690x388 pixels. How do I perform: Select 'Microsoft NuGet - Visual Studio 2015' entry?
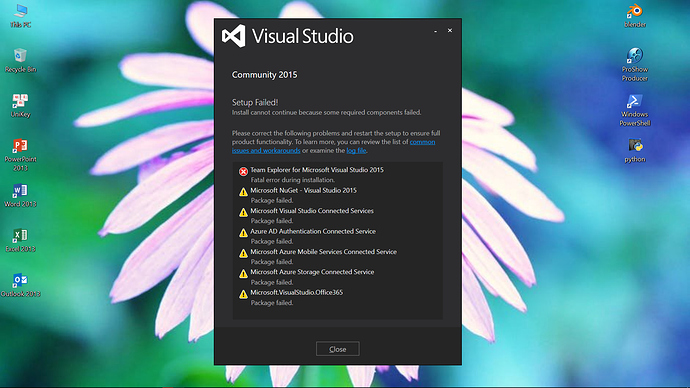pos(303,190)
